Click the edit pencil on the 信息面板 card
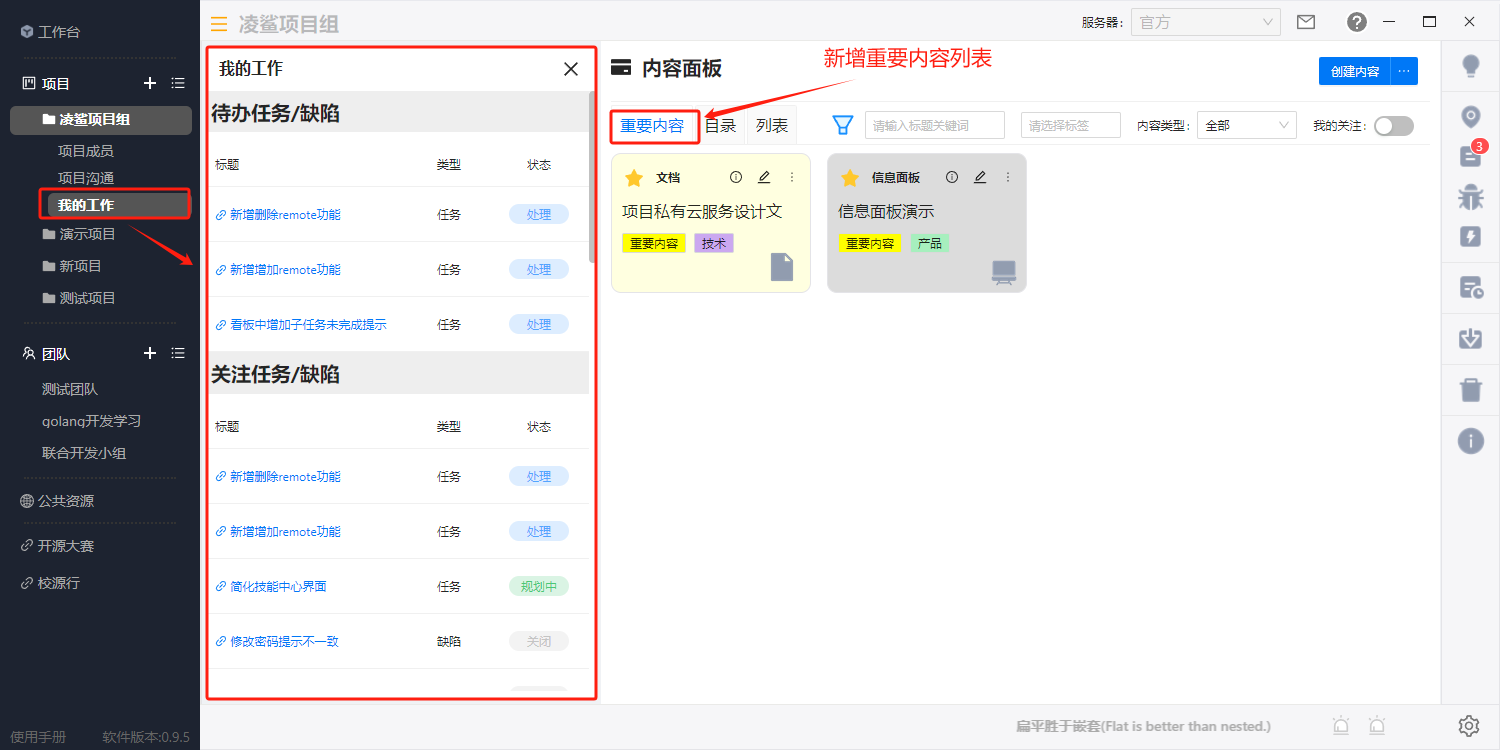This screenshot has width=1500, height=750. pyautogui.click(x=980, y=177)
